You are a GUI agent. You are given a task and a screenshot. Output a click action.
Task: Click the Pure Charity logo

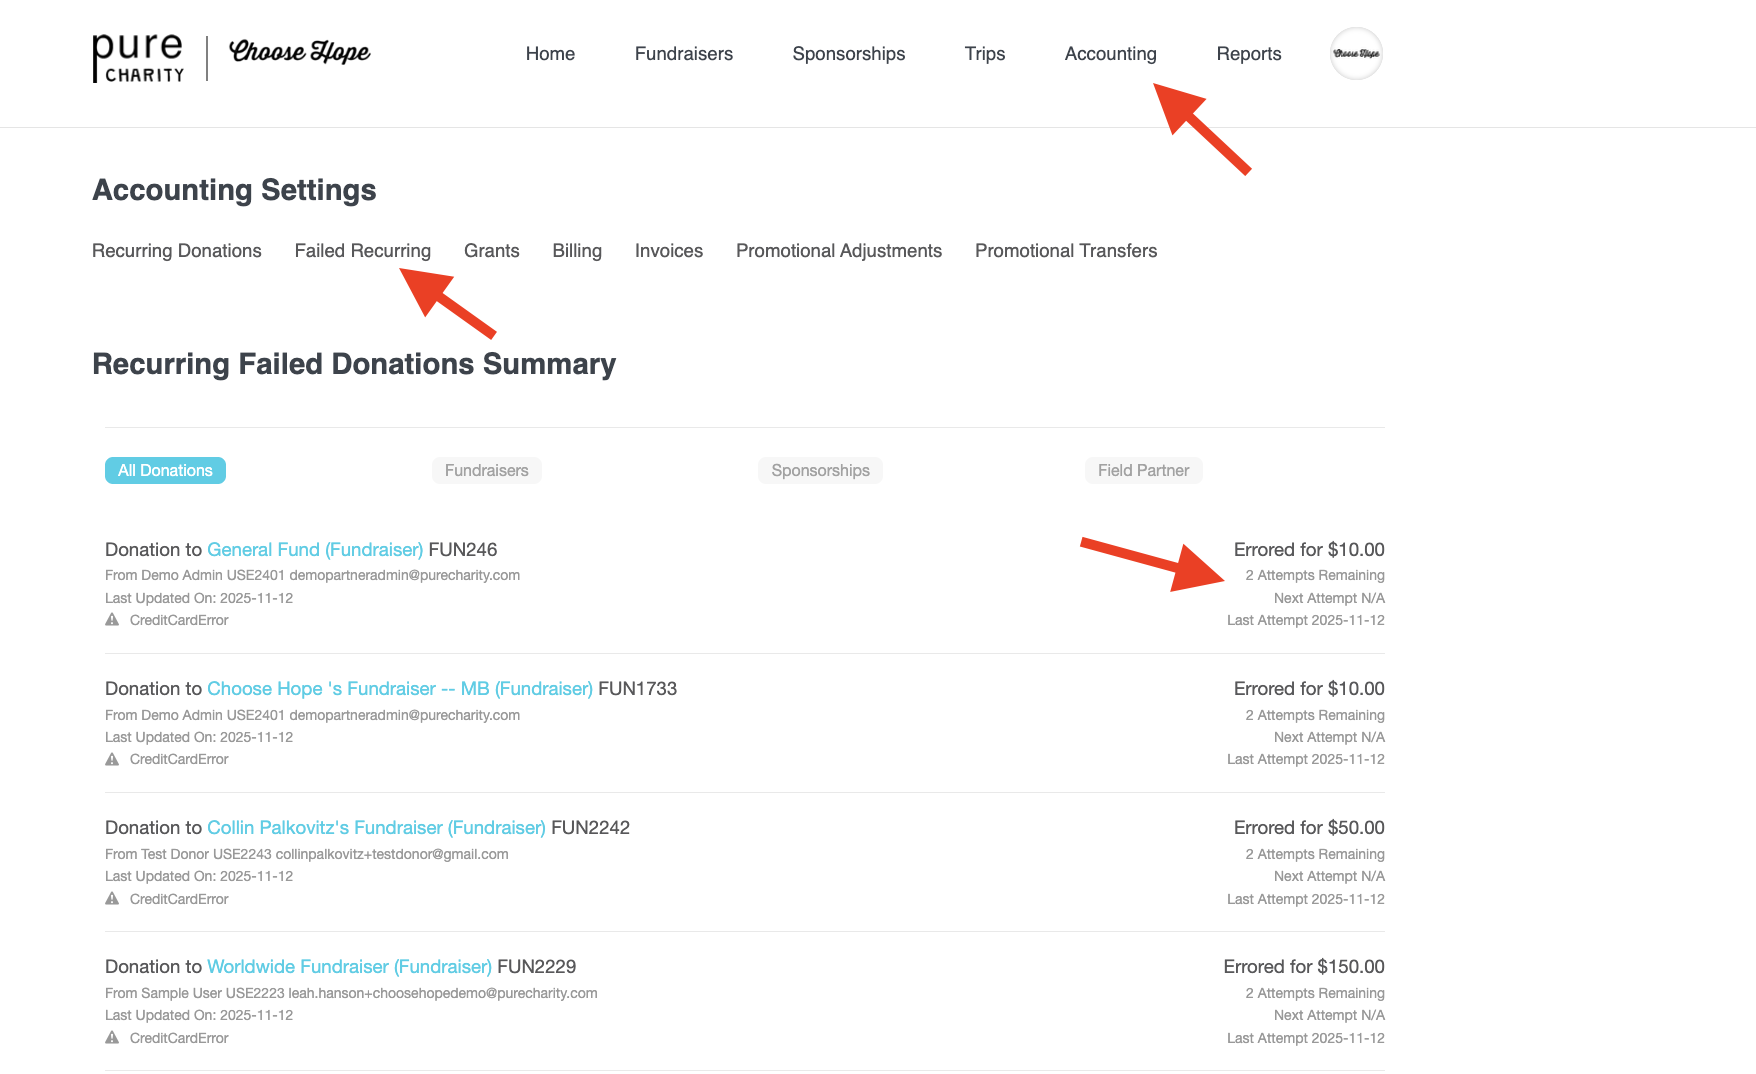click(x=138, y=57)
